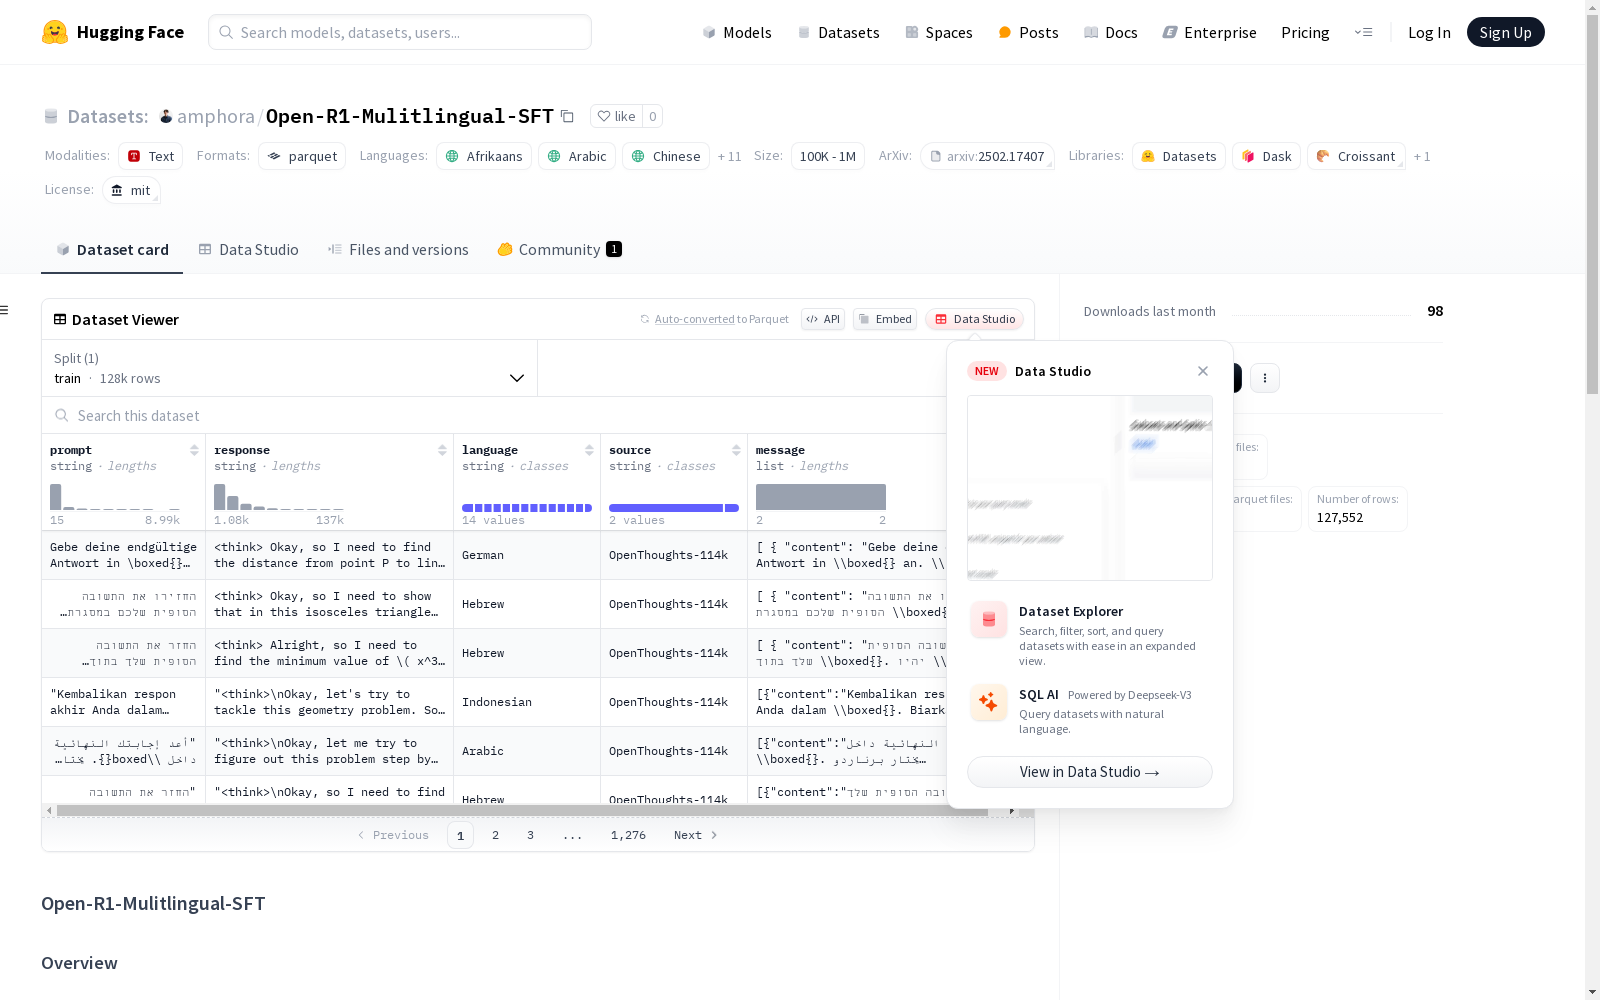Open the API button in Dataset Viewer
This screenshot has width=1600, height=1000.
[823, 319]
